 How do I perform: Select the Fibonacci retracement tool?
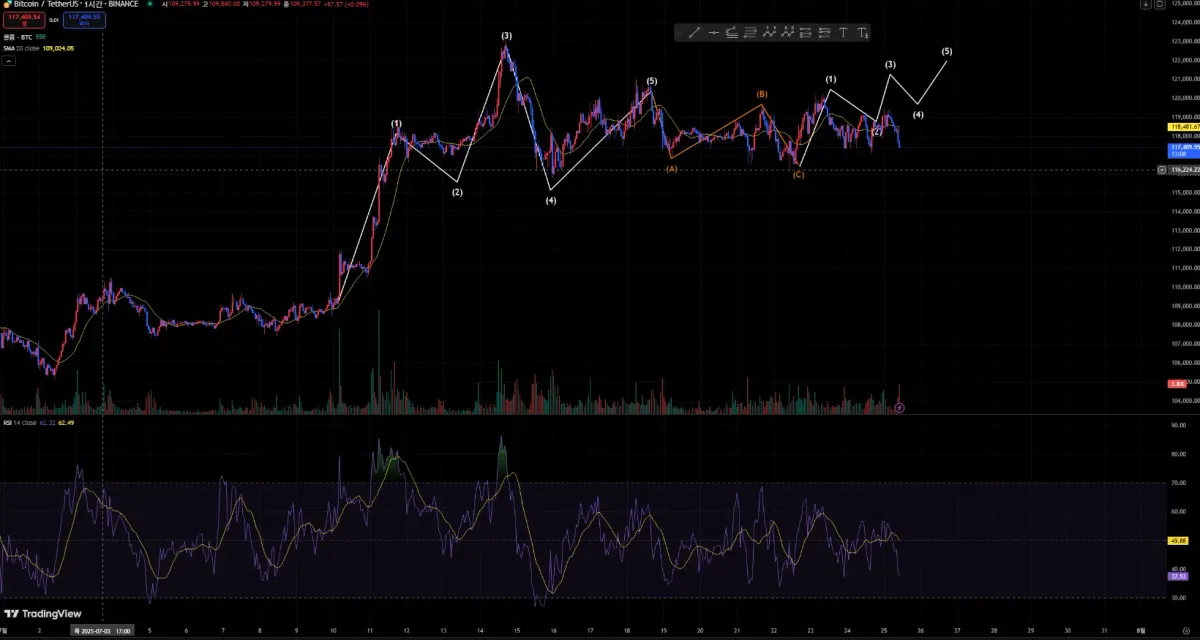[751, 33]
